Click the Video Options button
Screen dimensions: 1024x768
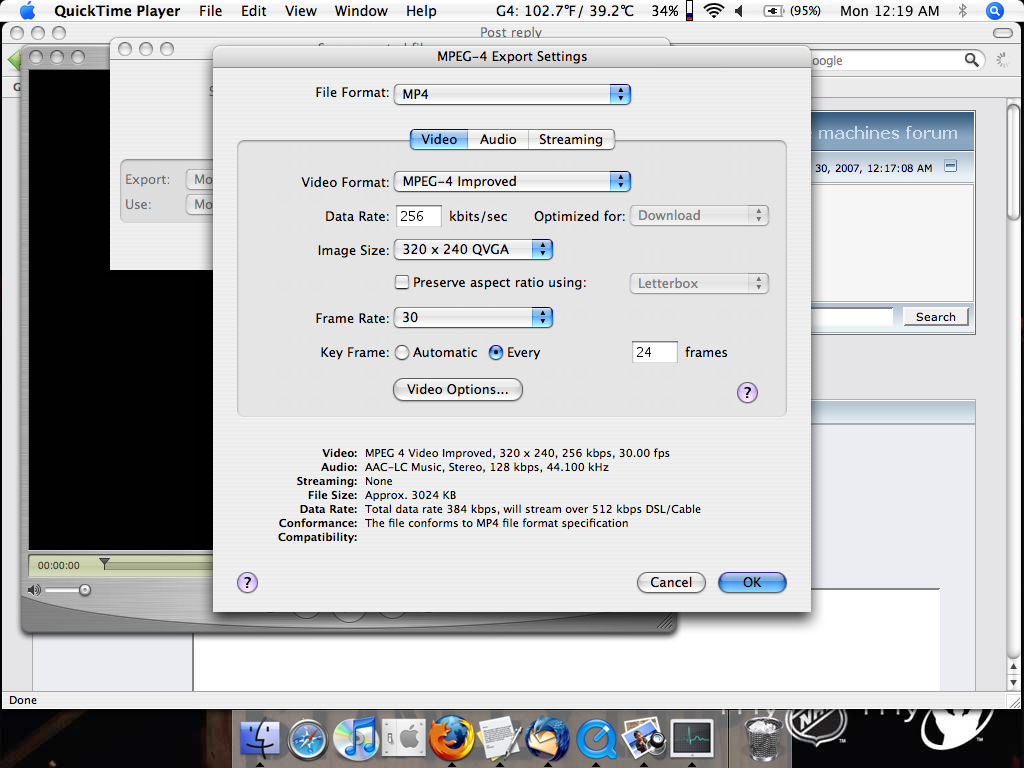(x=458, y=389)
